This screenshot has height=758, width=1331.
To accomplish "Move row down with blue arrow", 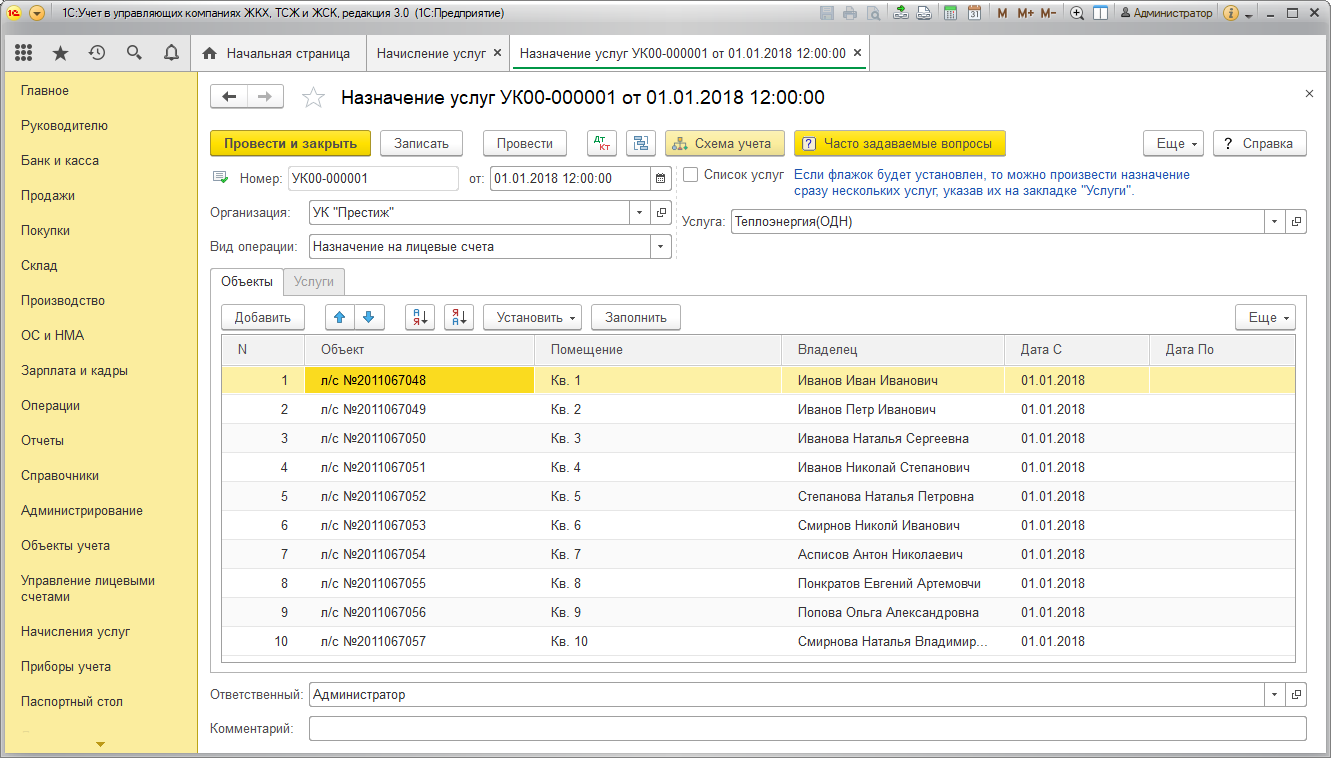I will tap(368, 317).
